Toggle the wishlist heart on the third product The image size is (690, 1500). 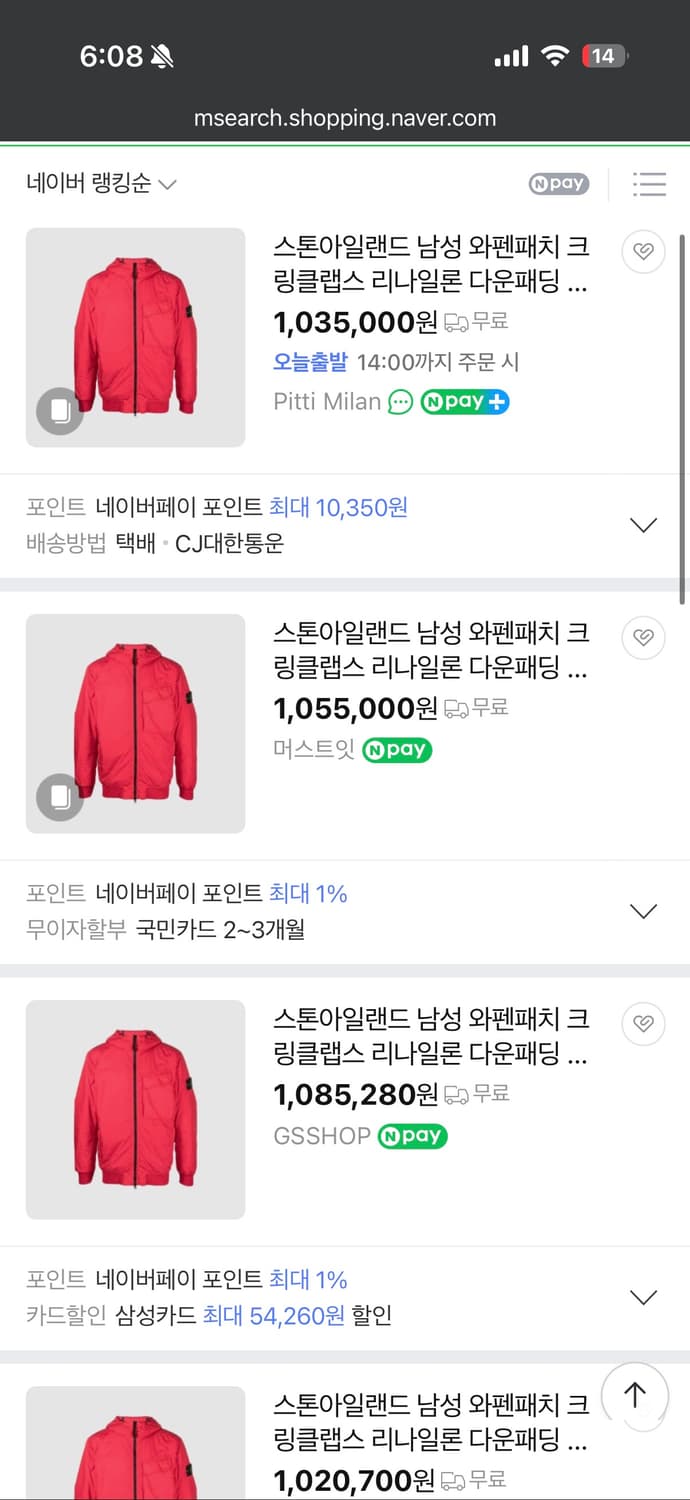click(643, 1024)
